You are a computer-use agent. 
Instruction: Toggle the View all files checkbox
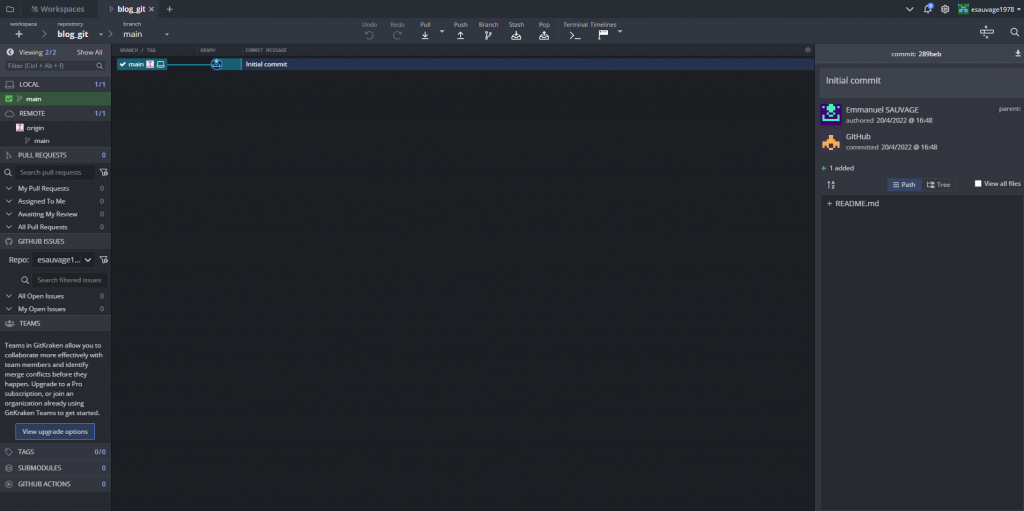coord(978,184)
